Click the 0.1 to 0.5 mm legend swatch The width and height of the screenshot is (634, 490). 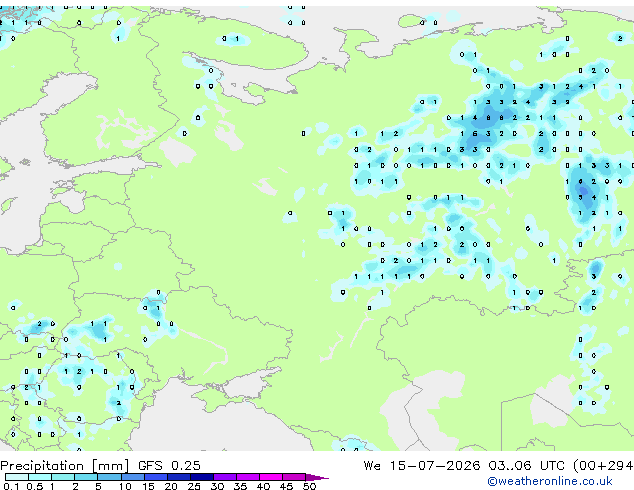coord(17,477)
